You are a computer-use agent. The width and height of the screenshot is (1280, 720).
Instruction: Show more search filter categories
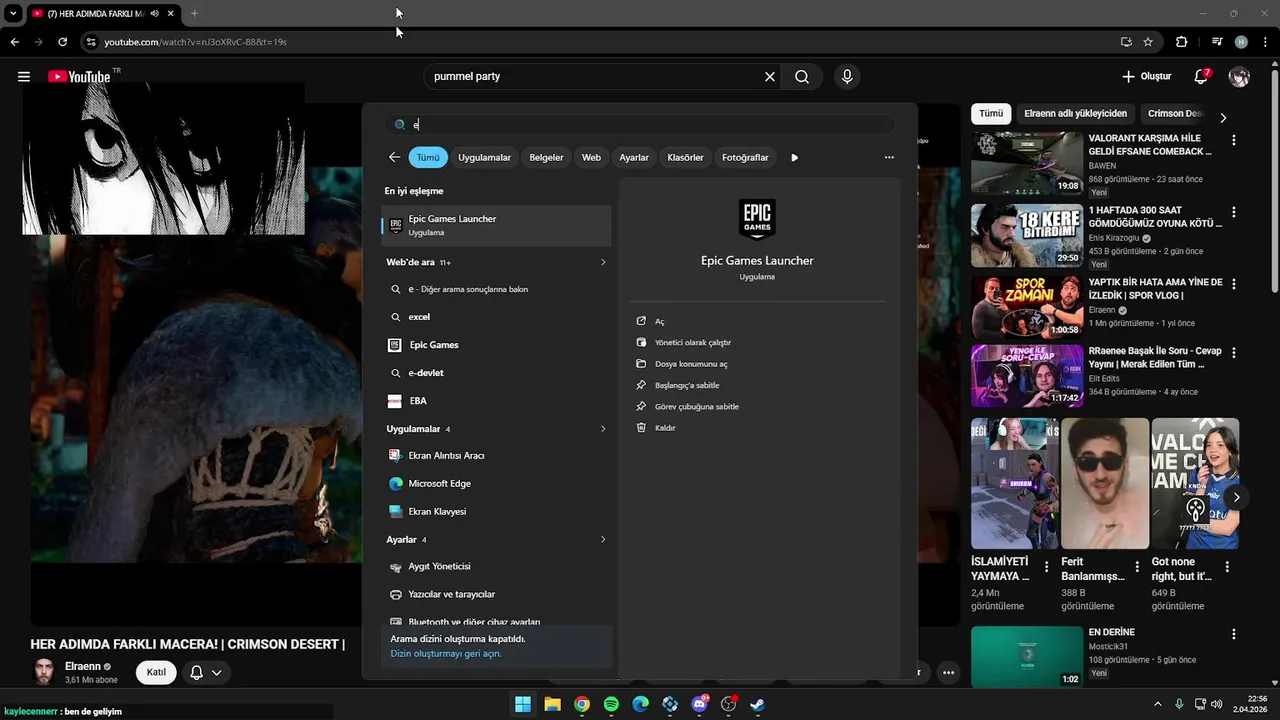(x=795, y=157)
